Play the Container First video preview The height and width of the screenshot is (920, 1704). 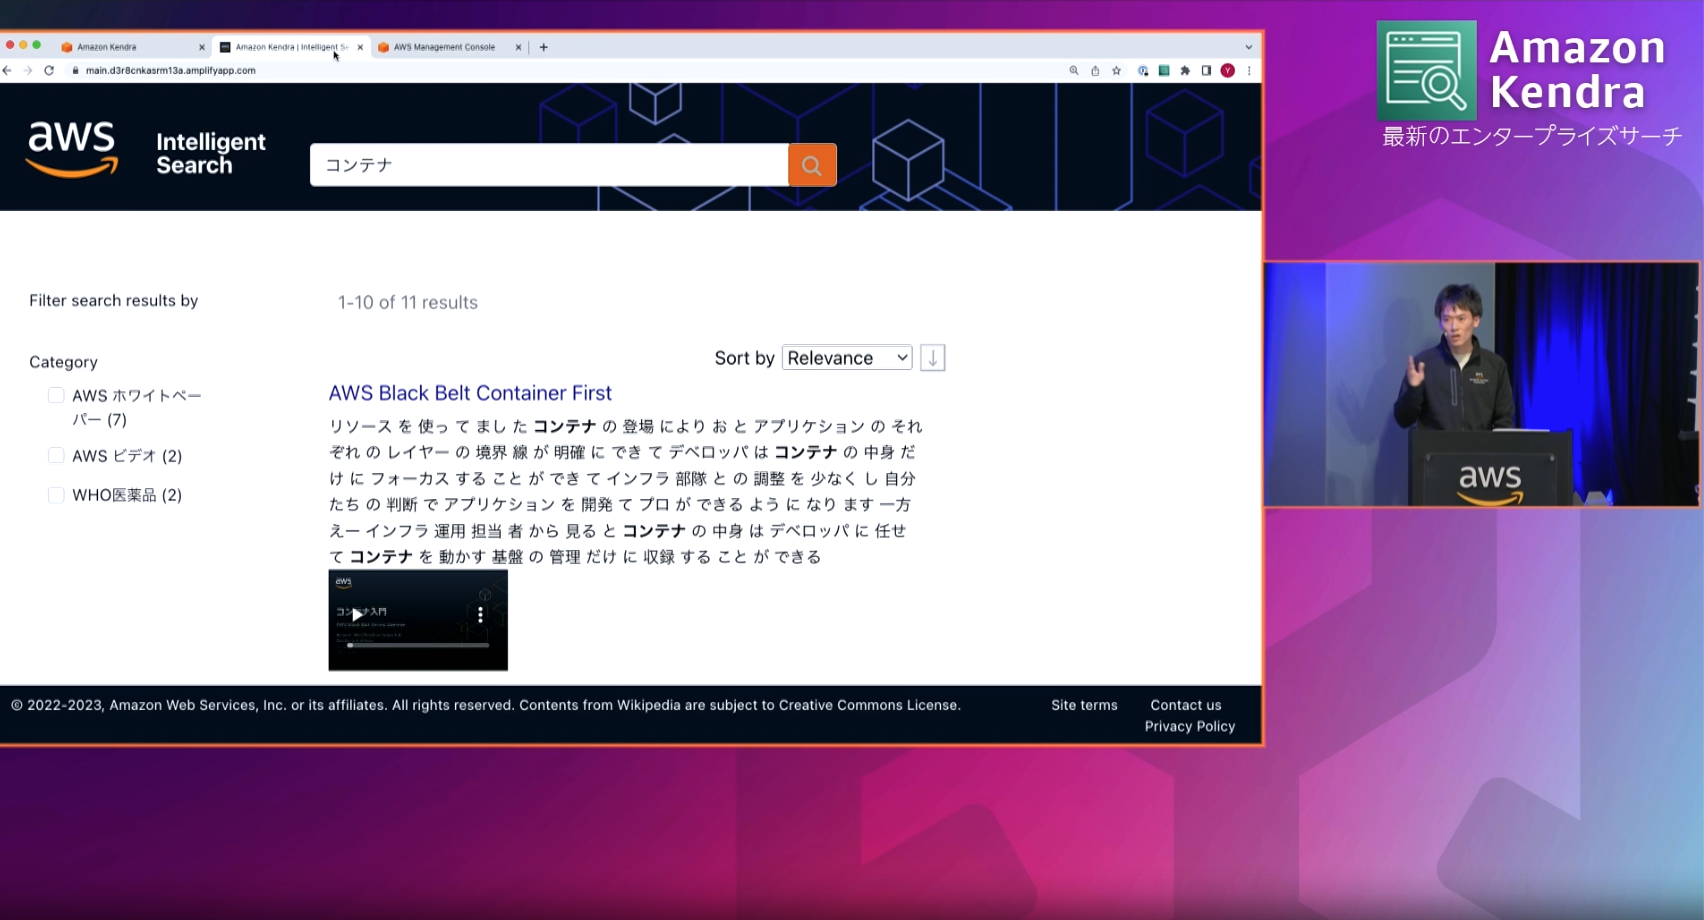pyautogui.click(x=357, y=615)
